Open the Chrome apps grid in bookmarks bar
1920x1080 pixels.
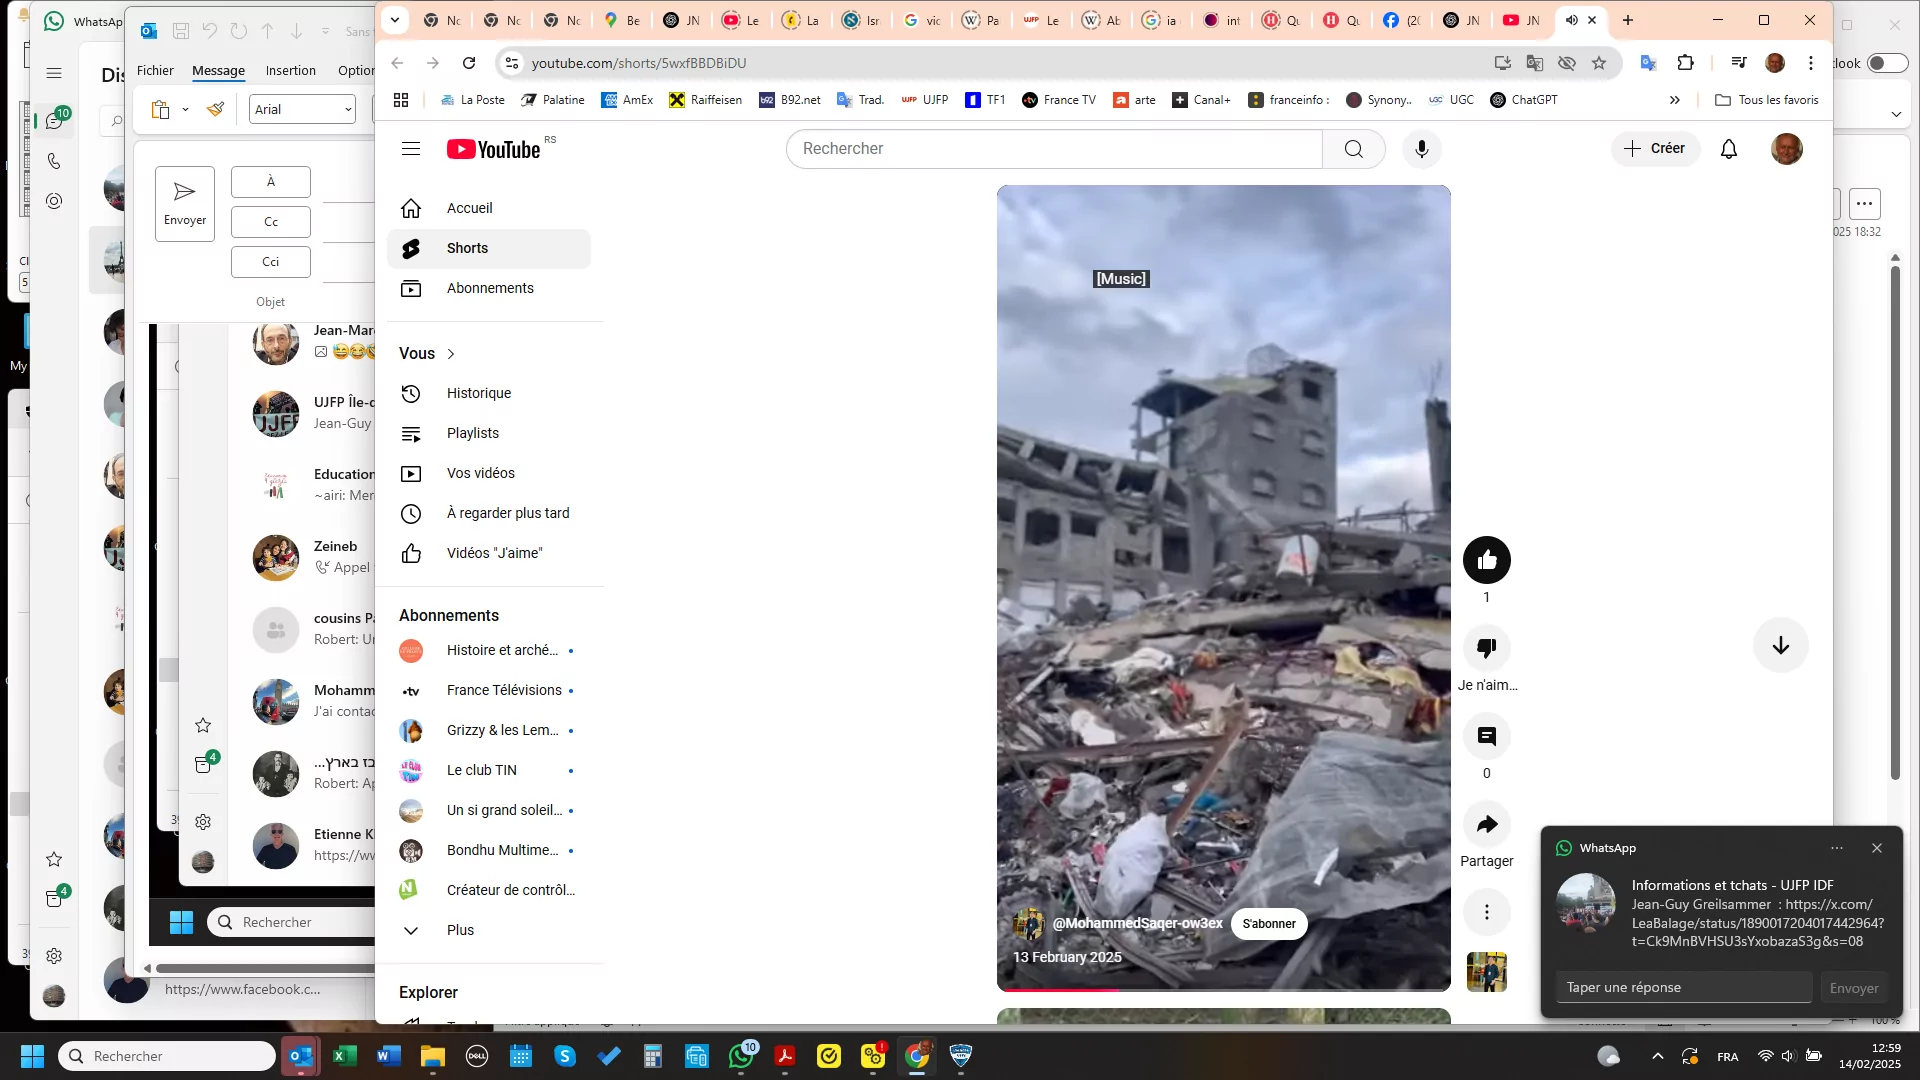[401, 100]
